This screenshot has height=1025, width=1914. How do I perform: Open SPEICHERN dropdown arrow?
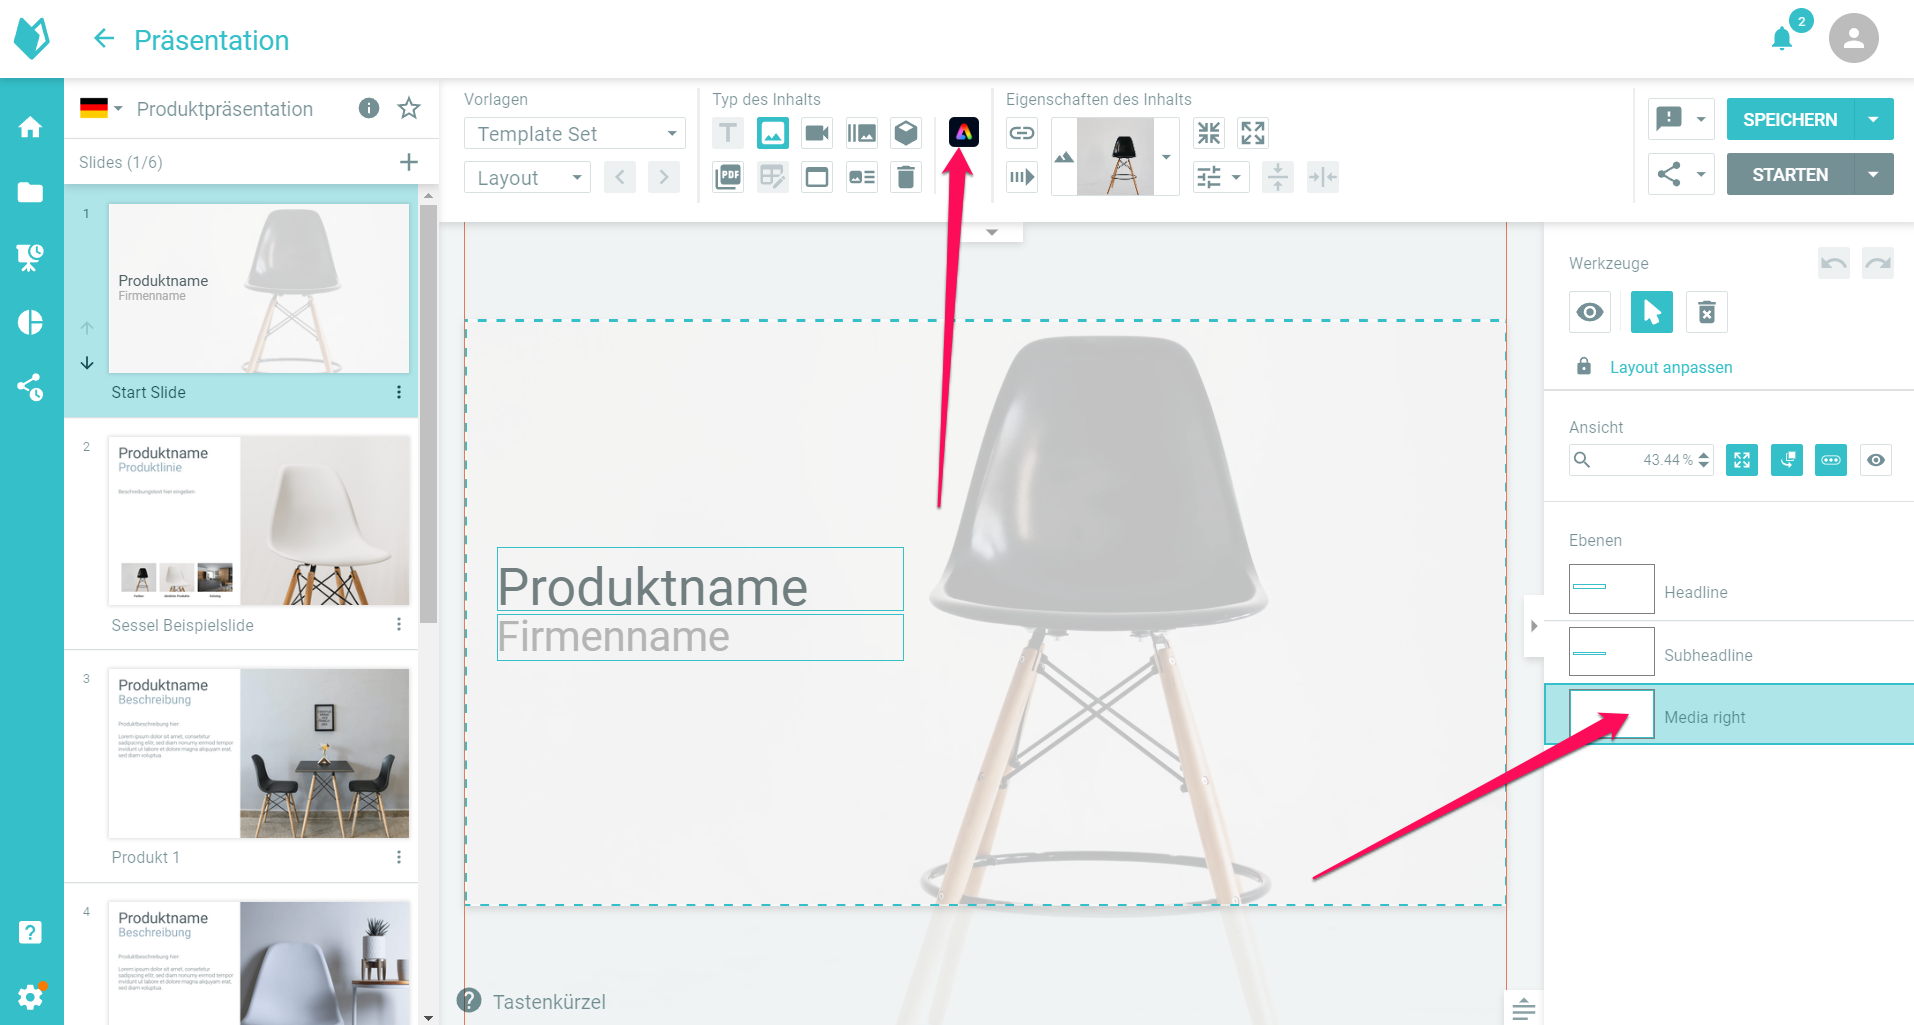[x=1874, y=119]
